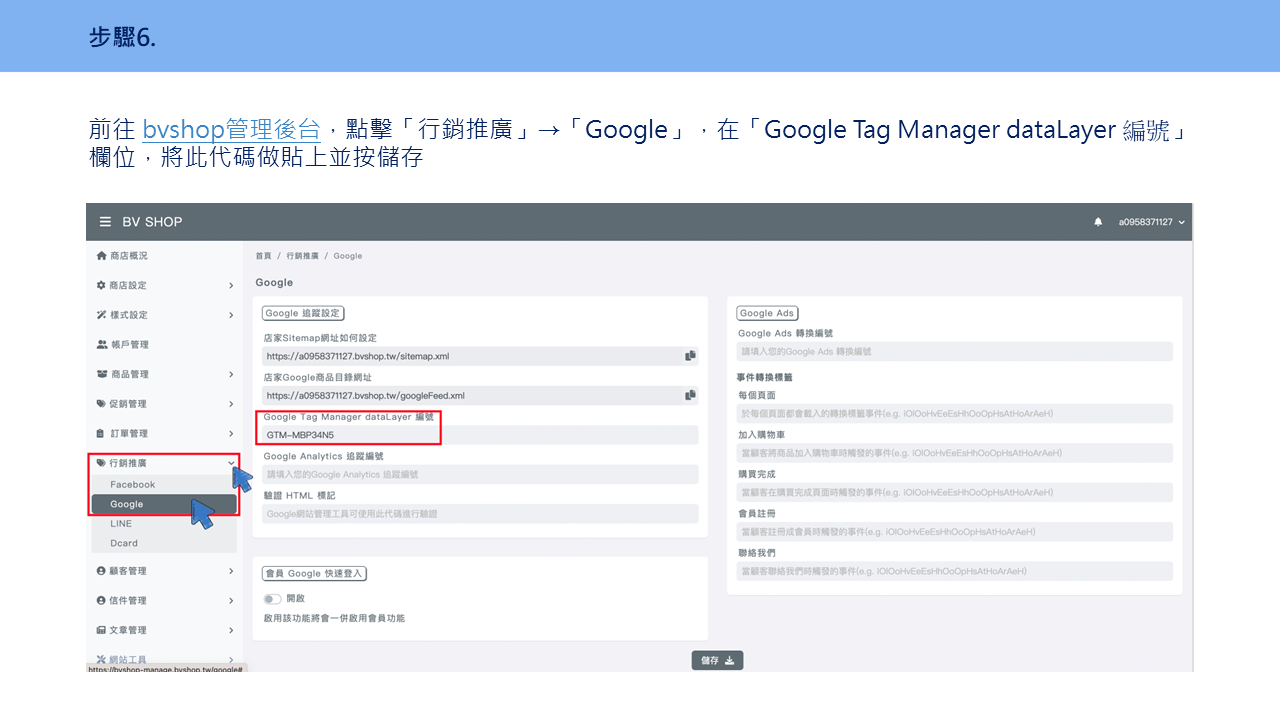Focus the GTM-MBP34N5 dataLayer field
Viewport: 1280px width, 720px height.
pyautogui.click(x=481, y=435)
